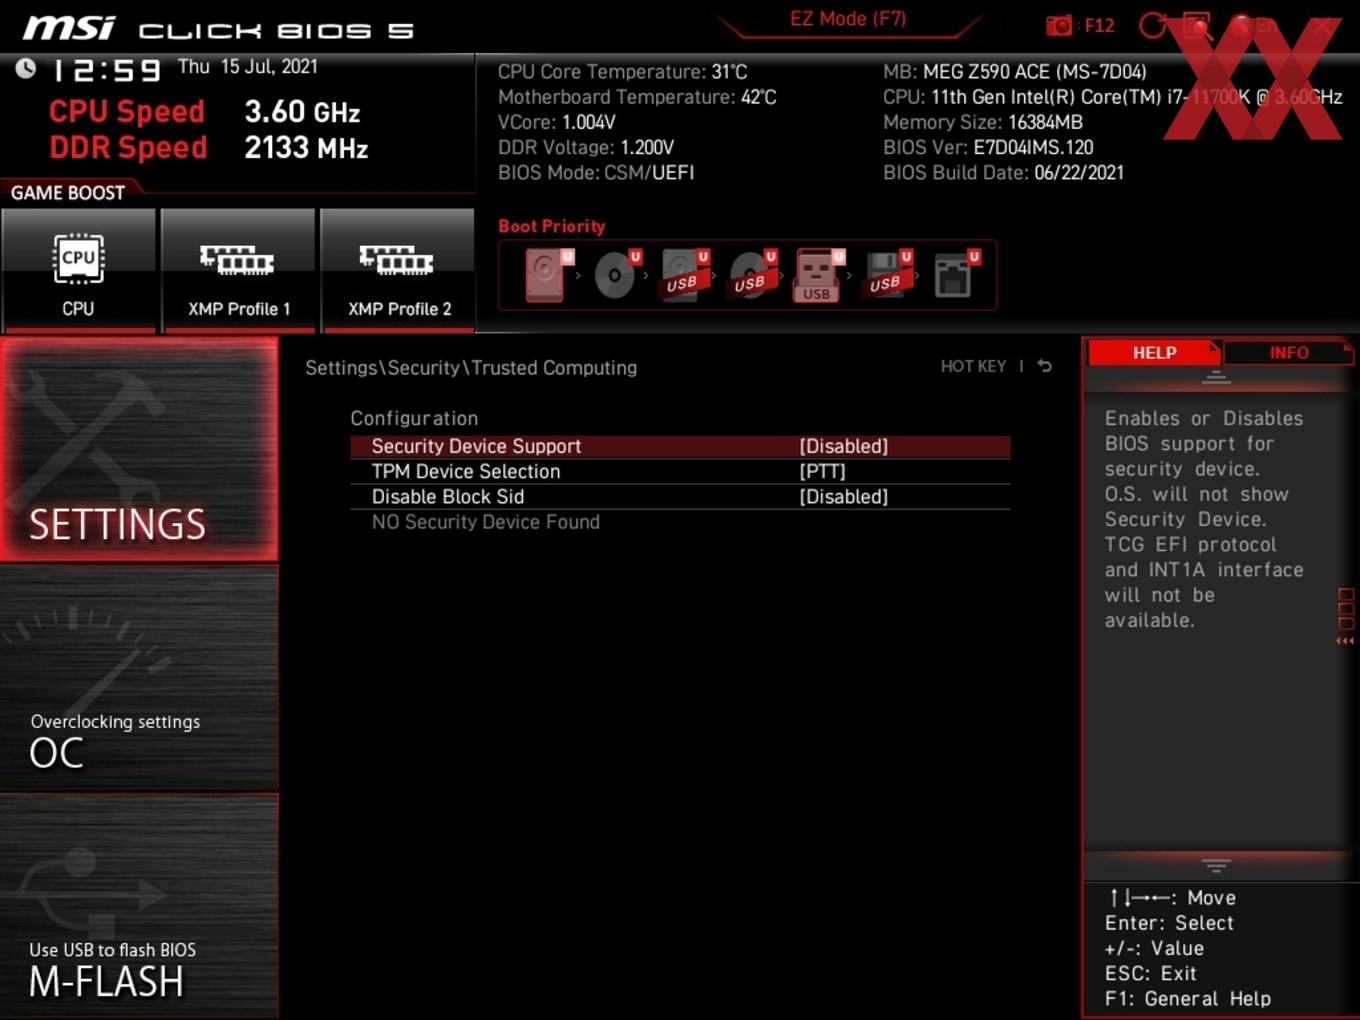The width and height of the screenshot is (1360, 1020).
Task: Click the 12:59 system clock
Action: pos(107,70)
